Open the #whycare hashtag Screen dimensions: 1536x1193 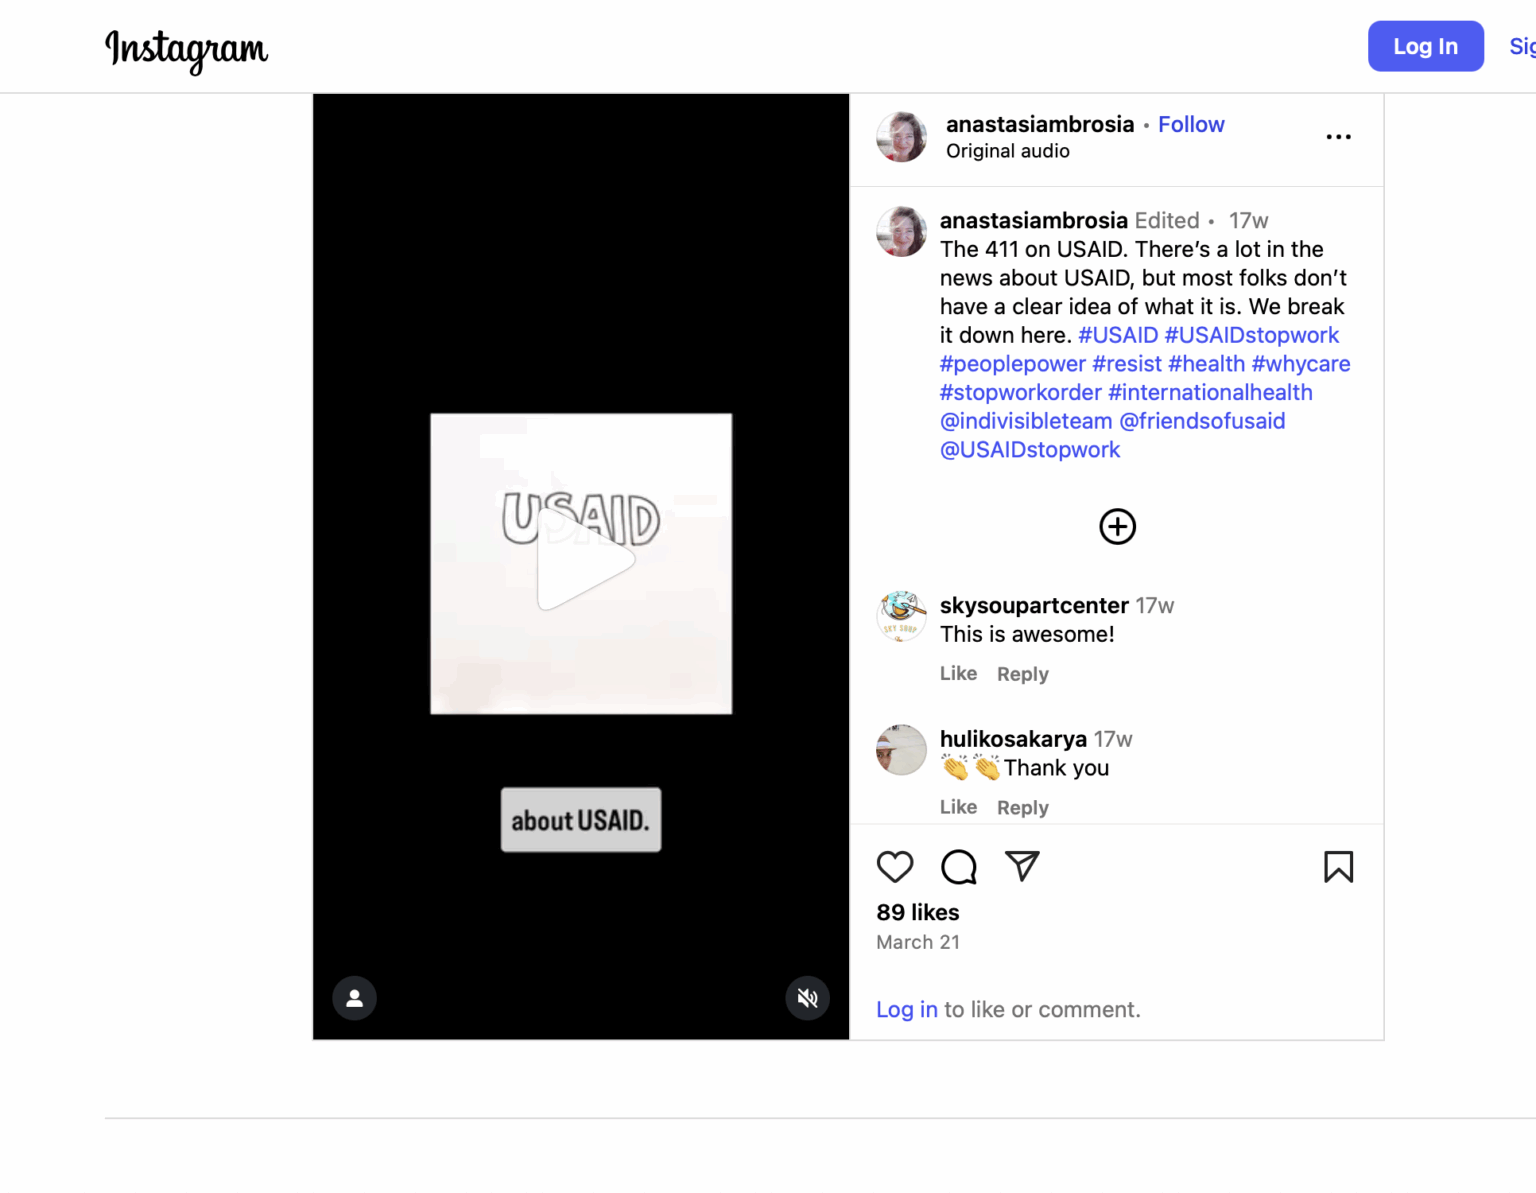pos(1301,364)
